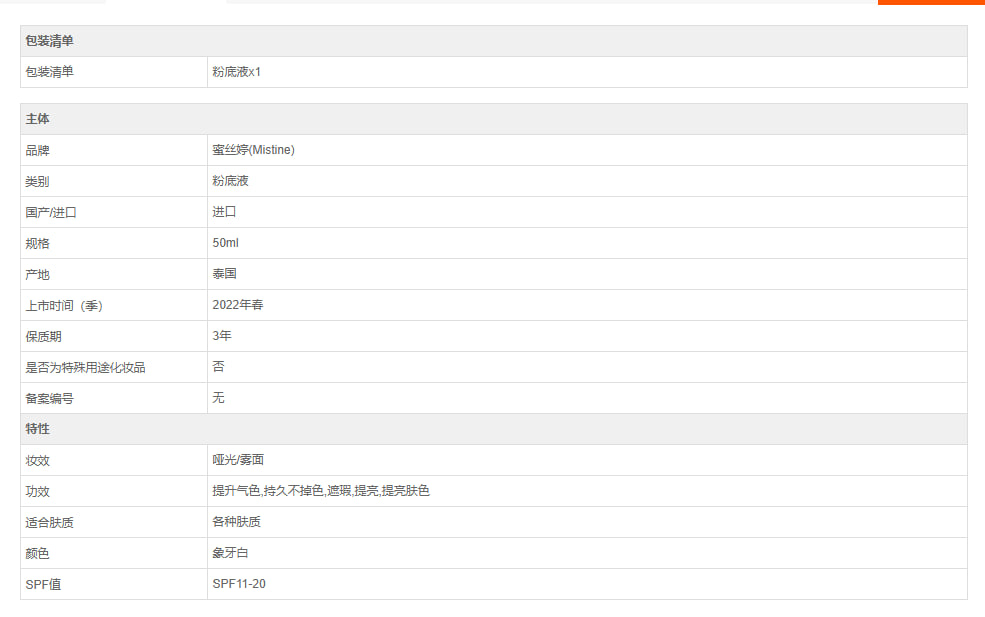Click the SPF11-20 value

(x=239, y=584)
